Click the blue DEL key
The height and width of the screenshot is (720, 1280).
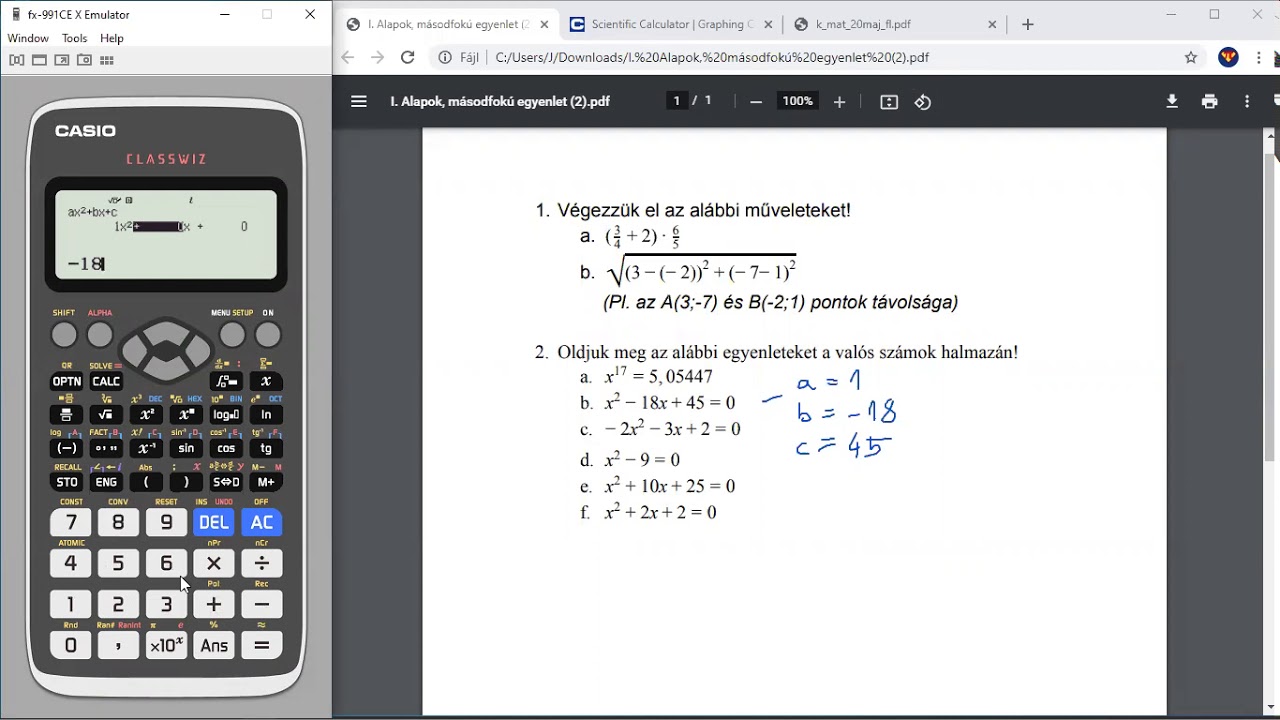214,522
